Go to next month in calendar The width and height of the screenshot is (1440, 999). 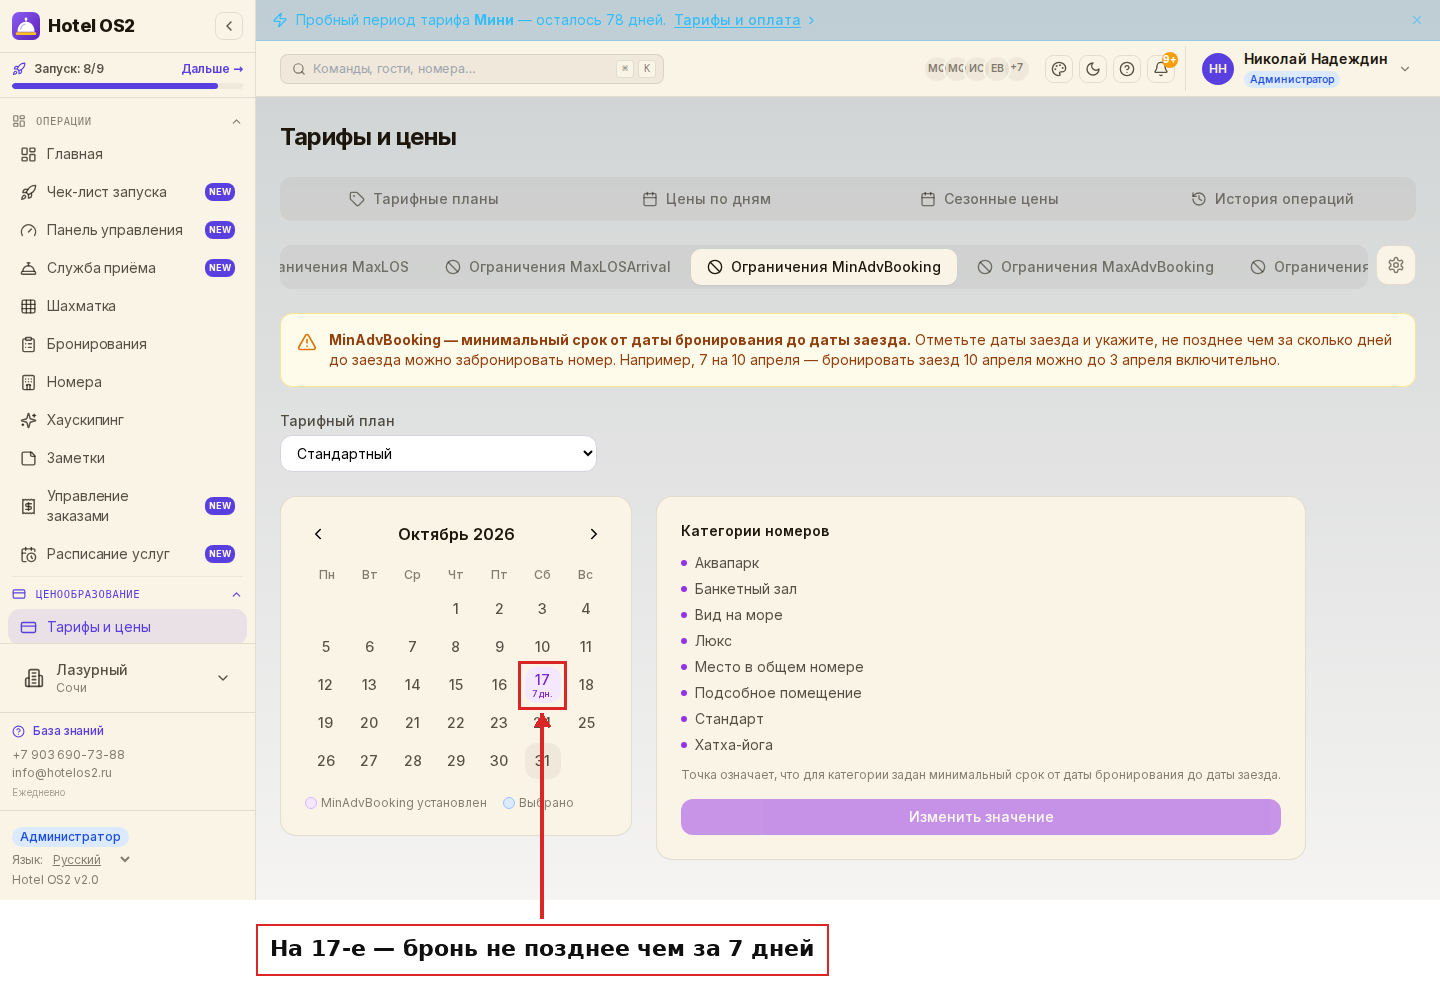coord(594,534)
